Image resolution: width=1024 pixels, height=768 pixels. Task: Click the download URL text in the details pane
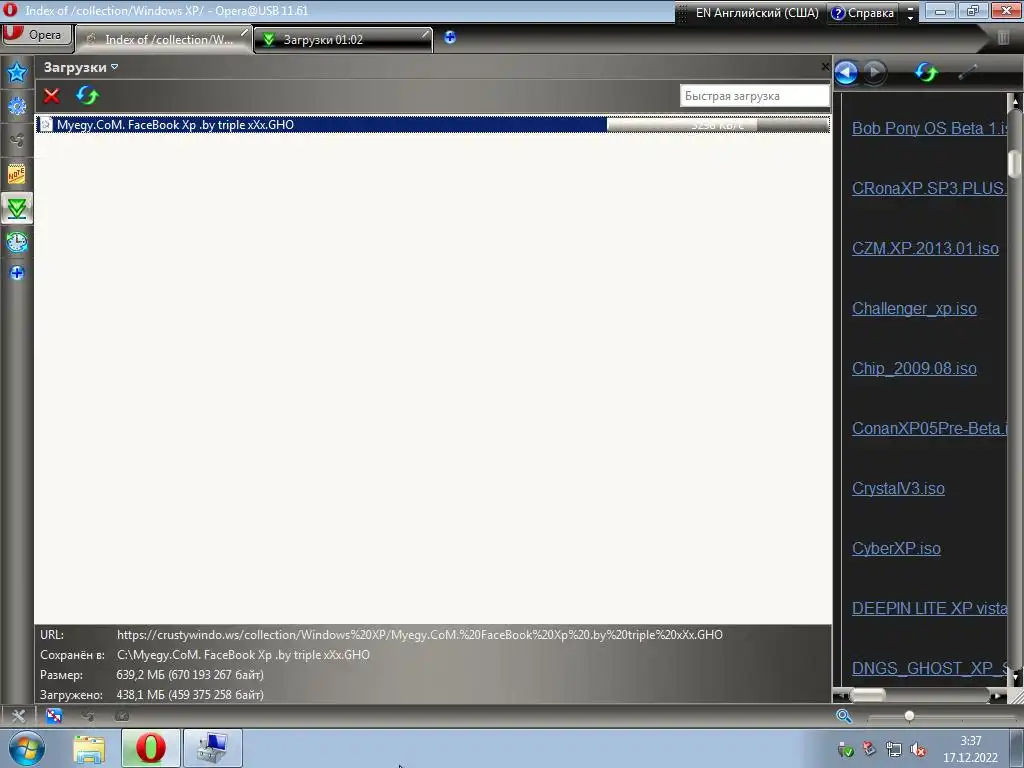[419, 635]
